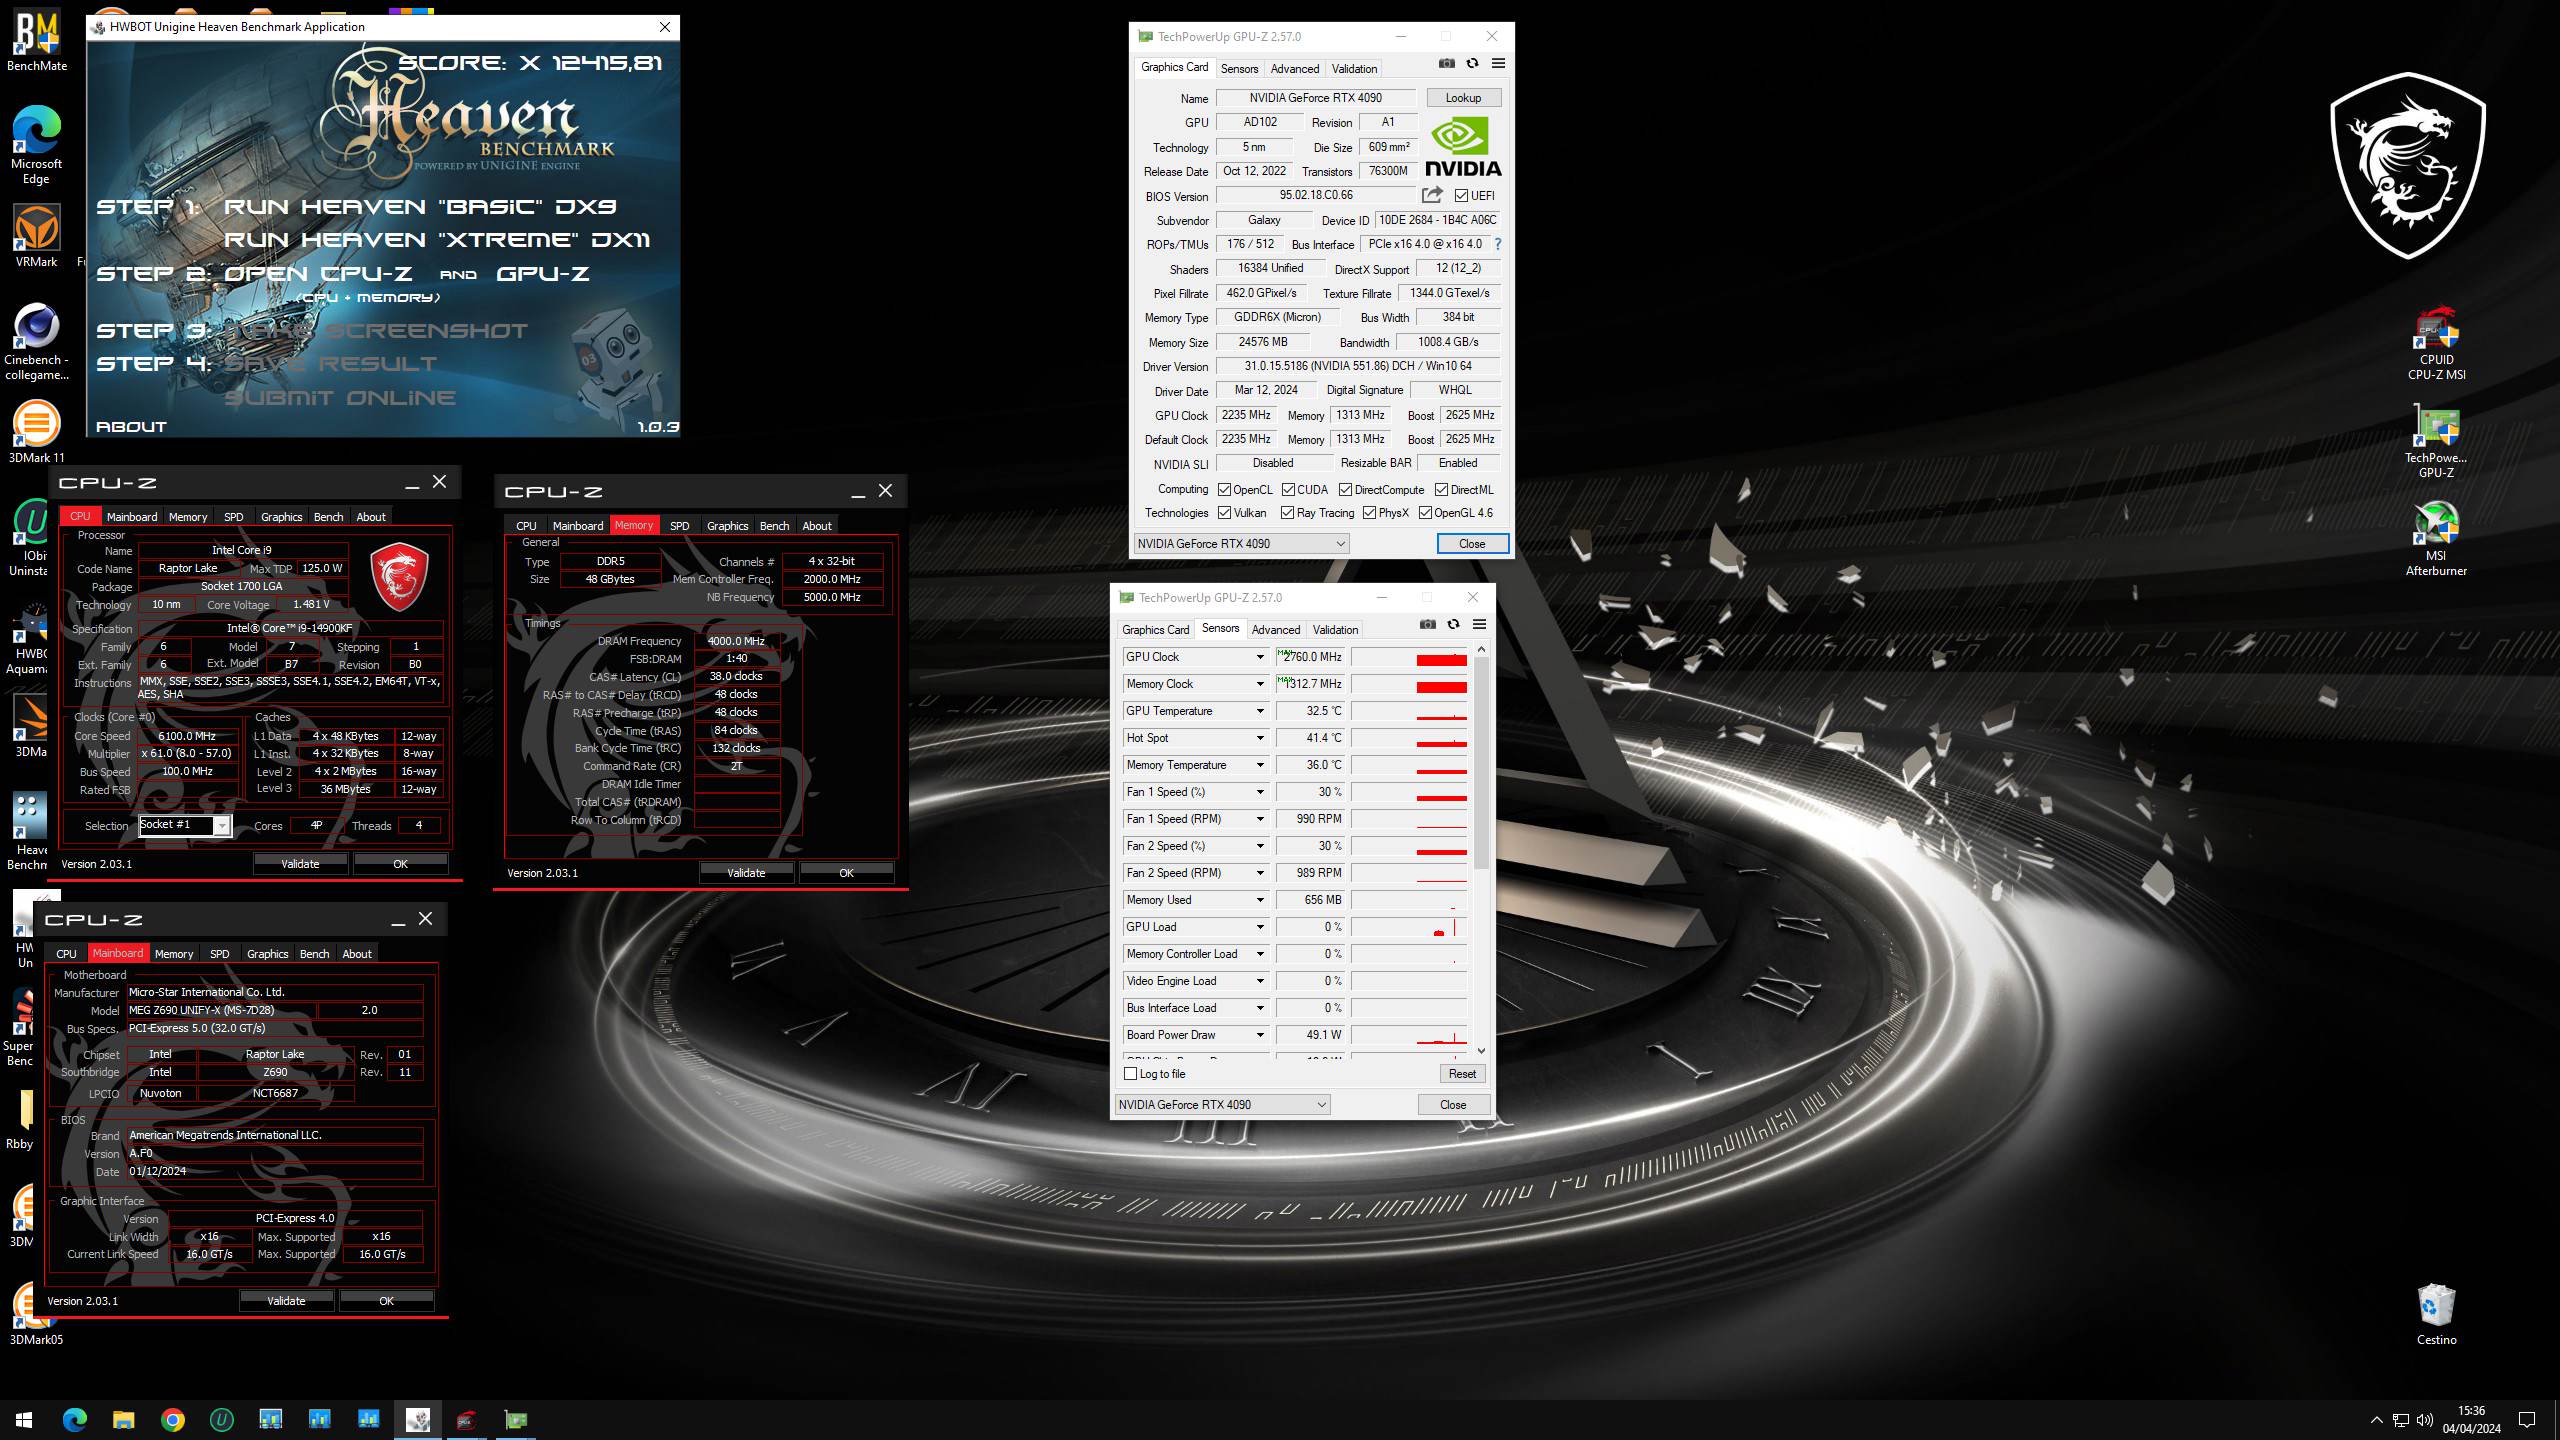The height and width of the screenshot is (1440, 2560).
Task: Click Reset in GPU-Z Sensors window
Action: pyautogui.click(x=1462, y=1074)
